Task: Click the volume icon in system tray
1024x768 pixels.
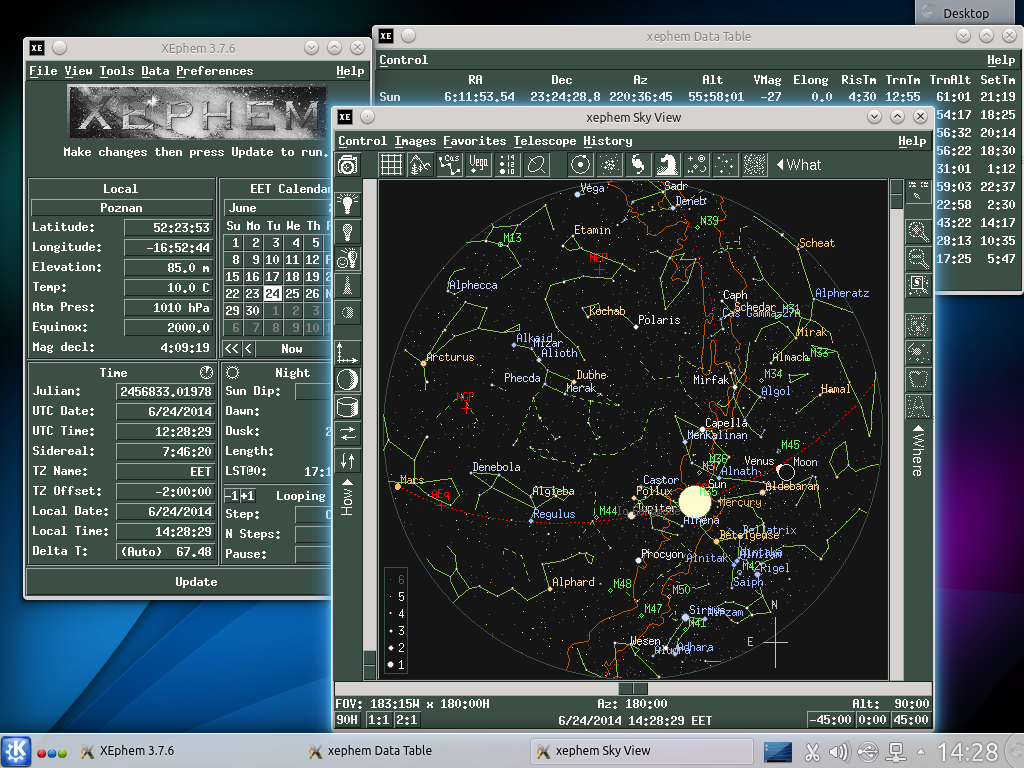Action: pos(839,752)
